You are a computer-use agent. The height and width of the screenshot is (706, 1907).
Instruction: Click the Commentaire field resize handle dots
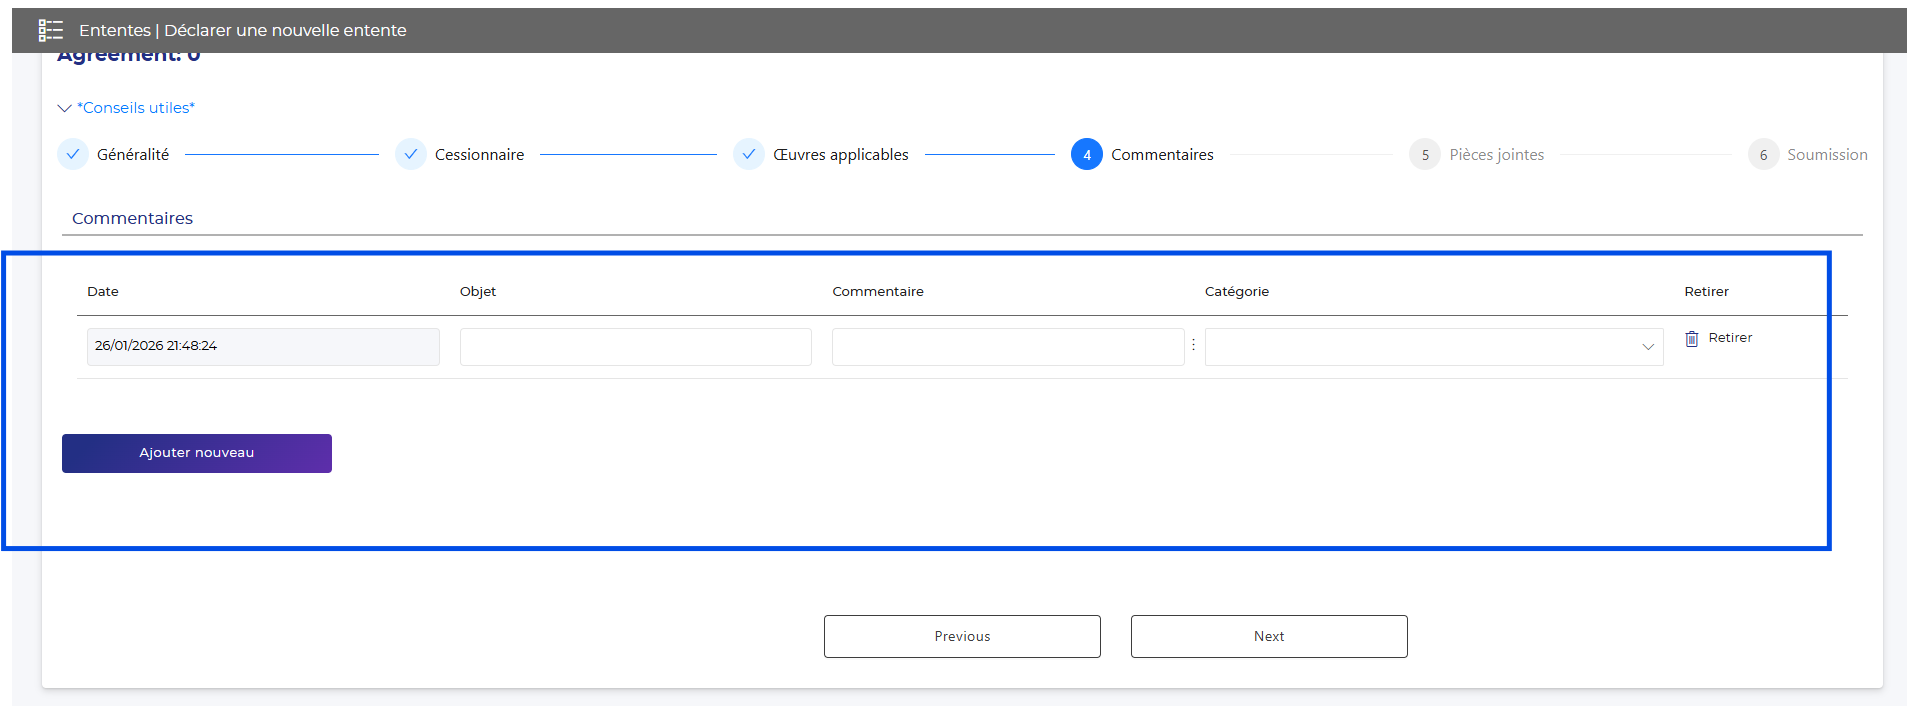pyautogui.click(x=1193, y=345)
